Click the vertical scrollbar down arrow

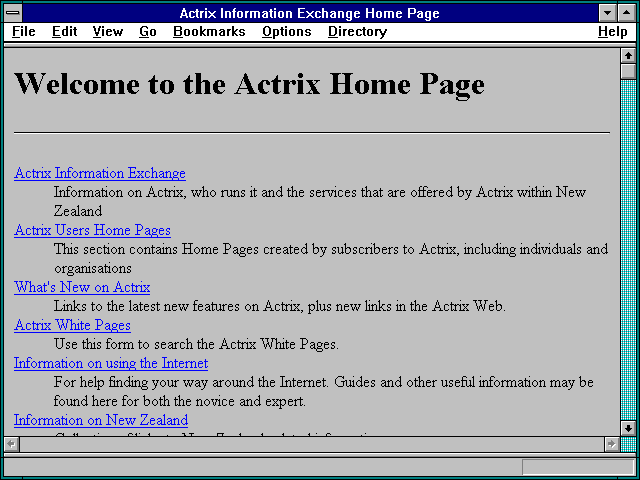628,428
